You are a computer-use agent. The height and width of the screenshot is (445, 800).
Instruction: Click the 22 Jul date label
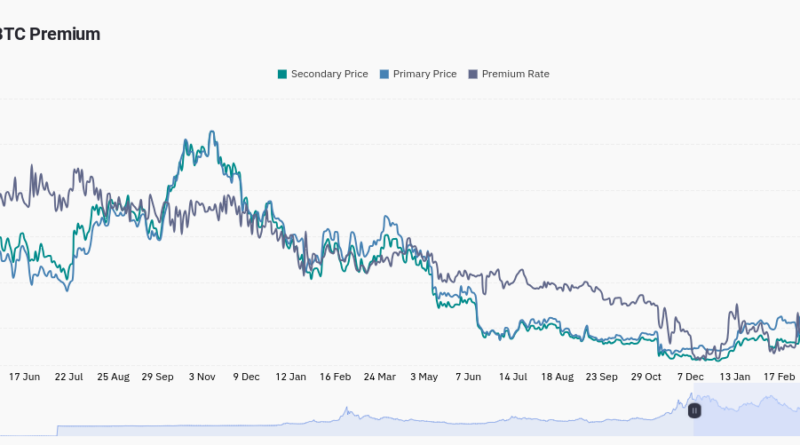69,377
